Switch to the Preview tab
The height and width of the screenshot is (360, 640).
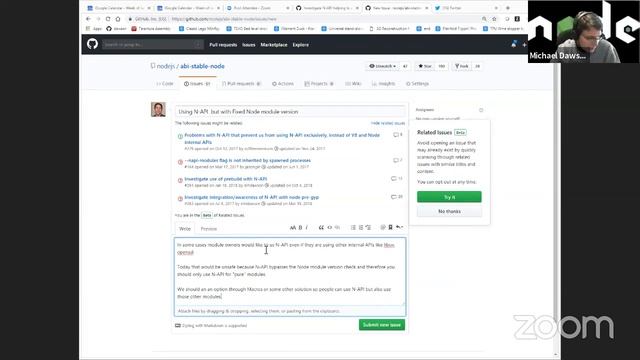209,229
